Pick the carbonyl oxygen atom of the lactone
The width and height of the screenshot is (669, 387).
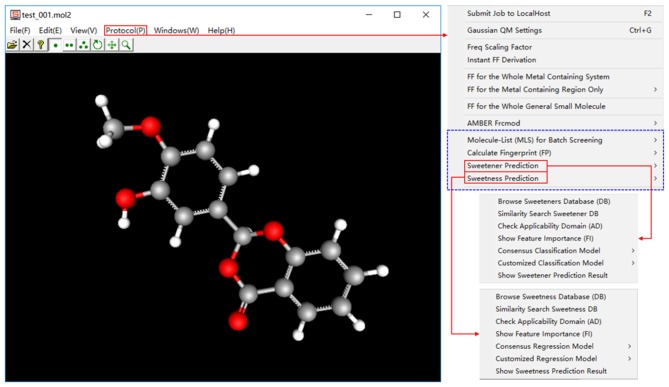point(238,321)
